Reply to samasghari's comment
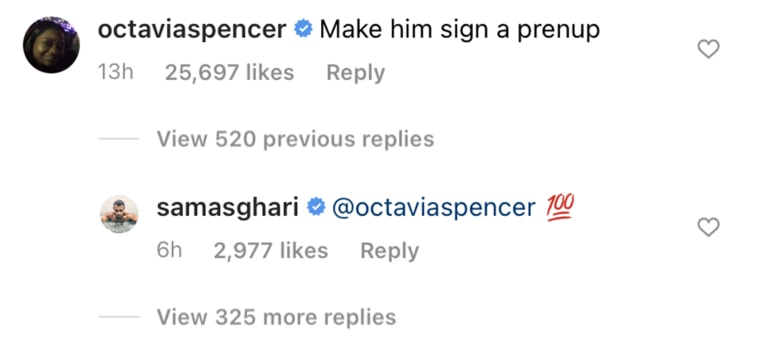This screenshot has height=360, width=760. (x=390, y=251)
